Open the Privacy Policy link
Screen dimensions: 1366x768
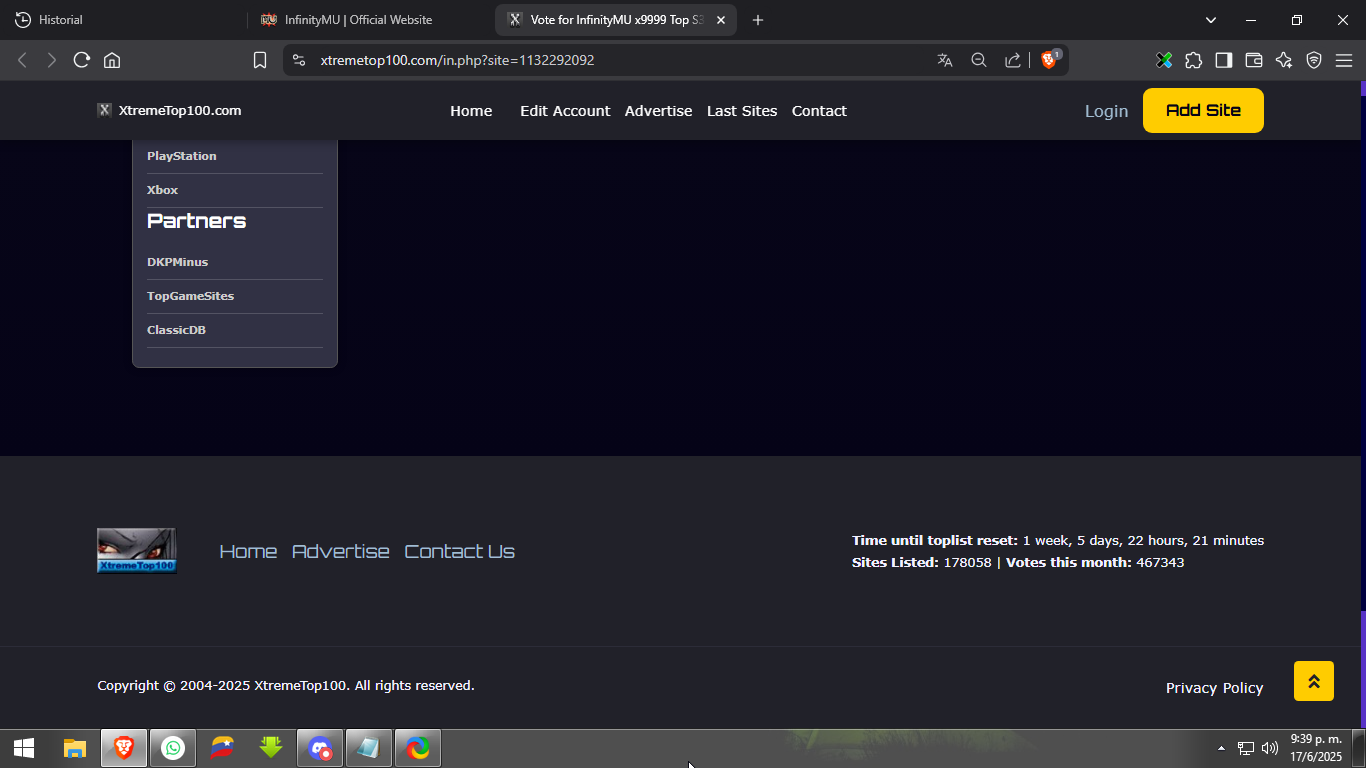coord(1215,688)
